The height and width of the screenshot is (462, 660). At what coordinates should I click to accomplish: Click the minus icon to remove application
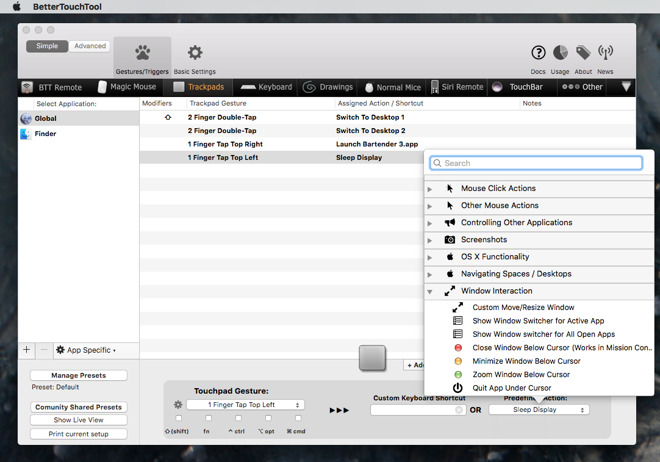click(44, 350)
